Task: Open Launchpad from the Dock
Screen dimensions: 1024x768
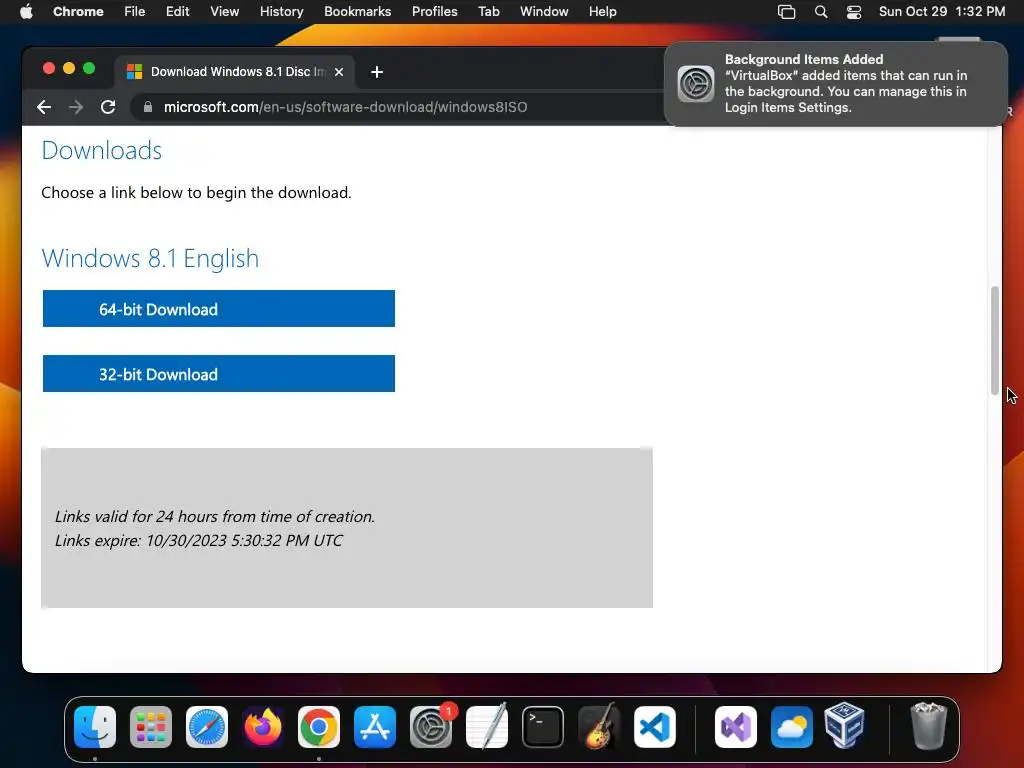Action: [x=151, y=727]
